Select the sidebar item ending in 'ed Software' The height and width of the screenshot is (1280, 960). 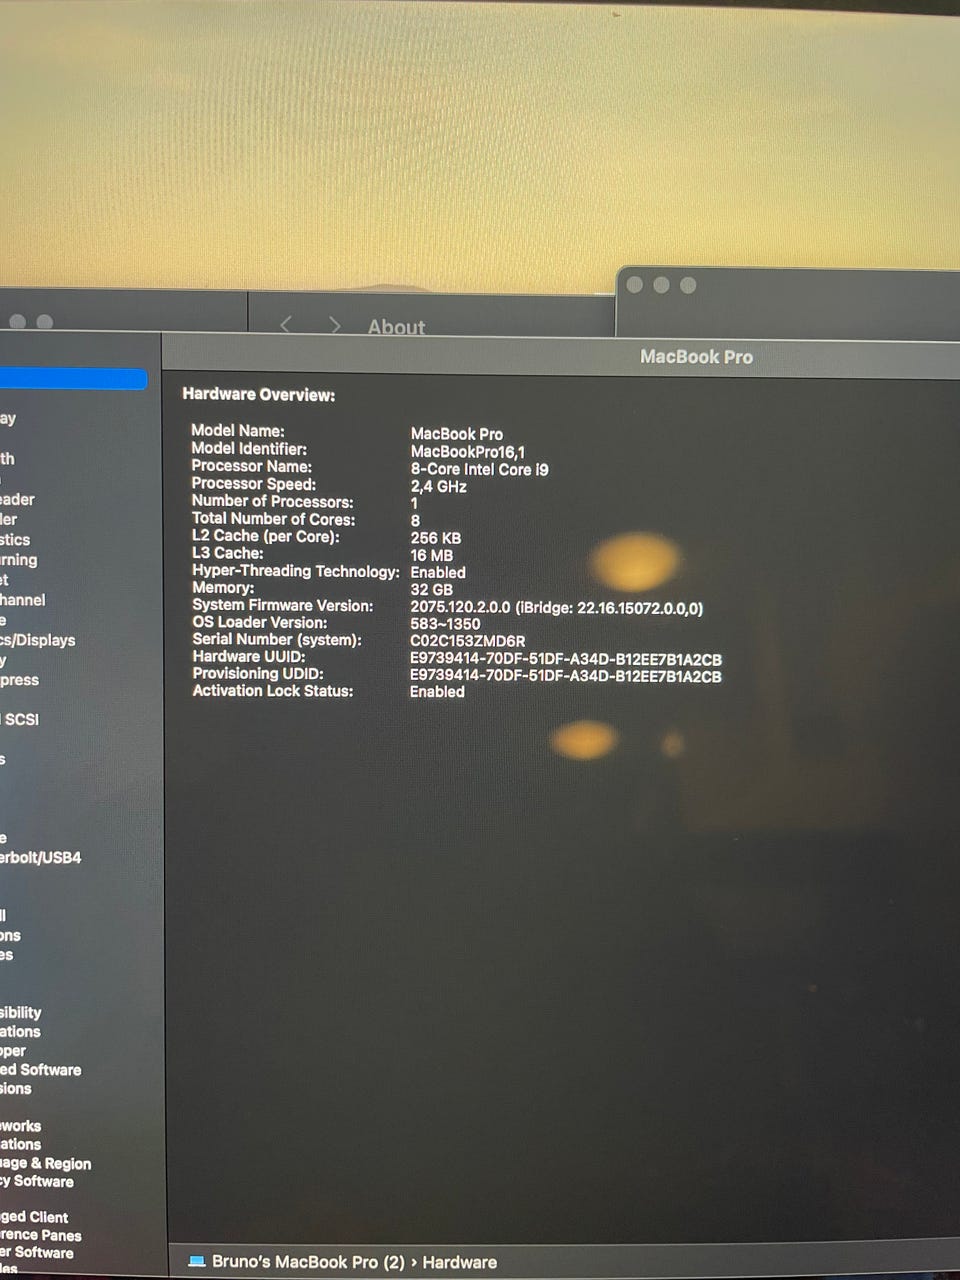pyautogui.click(x=41, y=1069)
